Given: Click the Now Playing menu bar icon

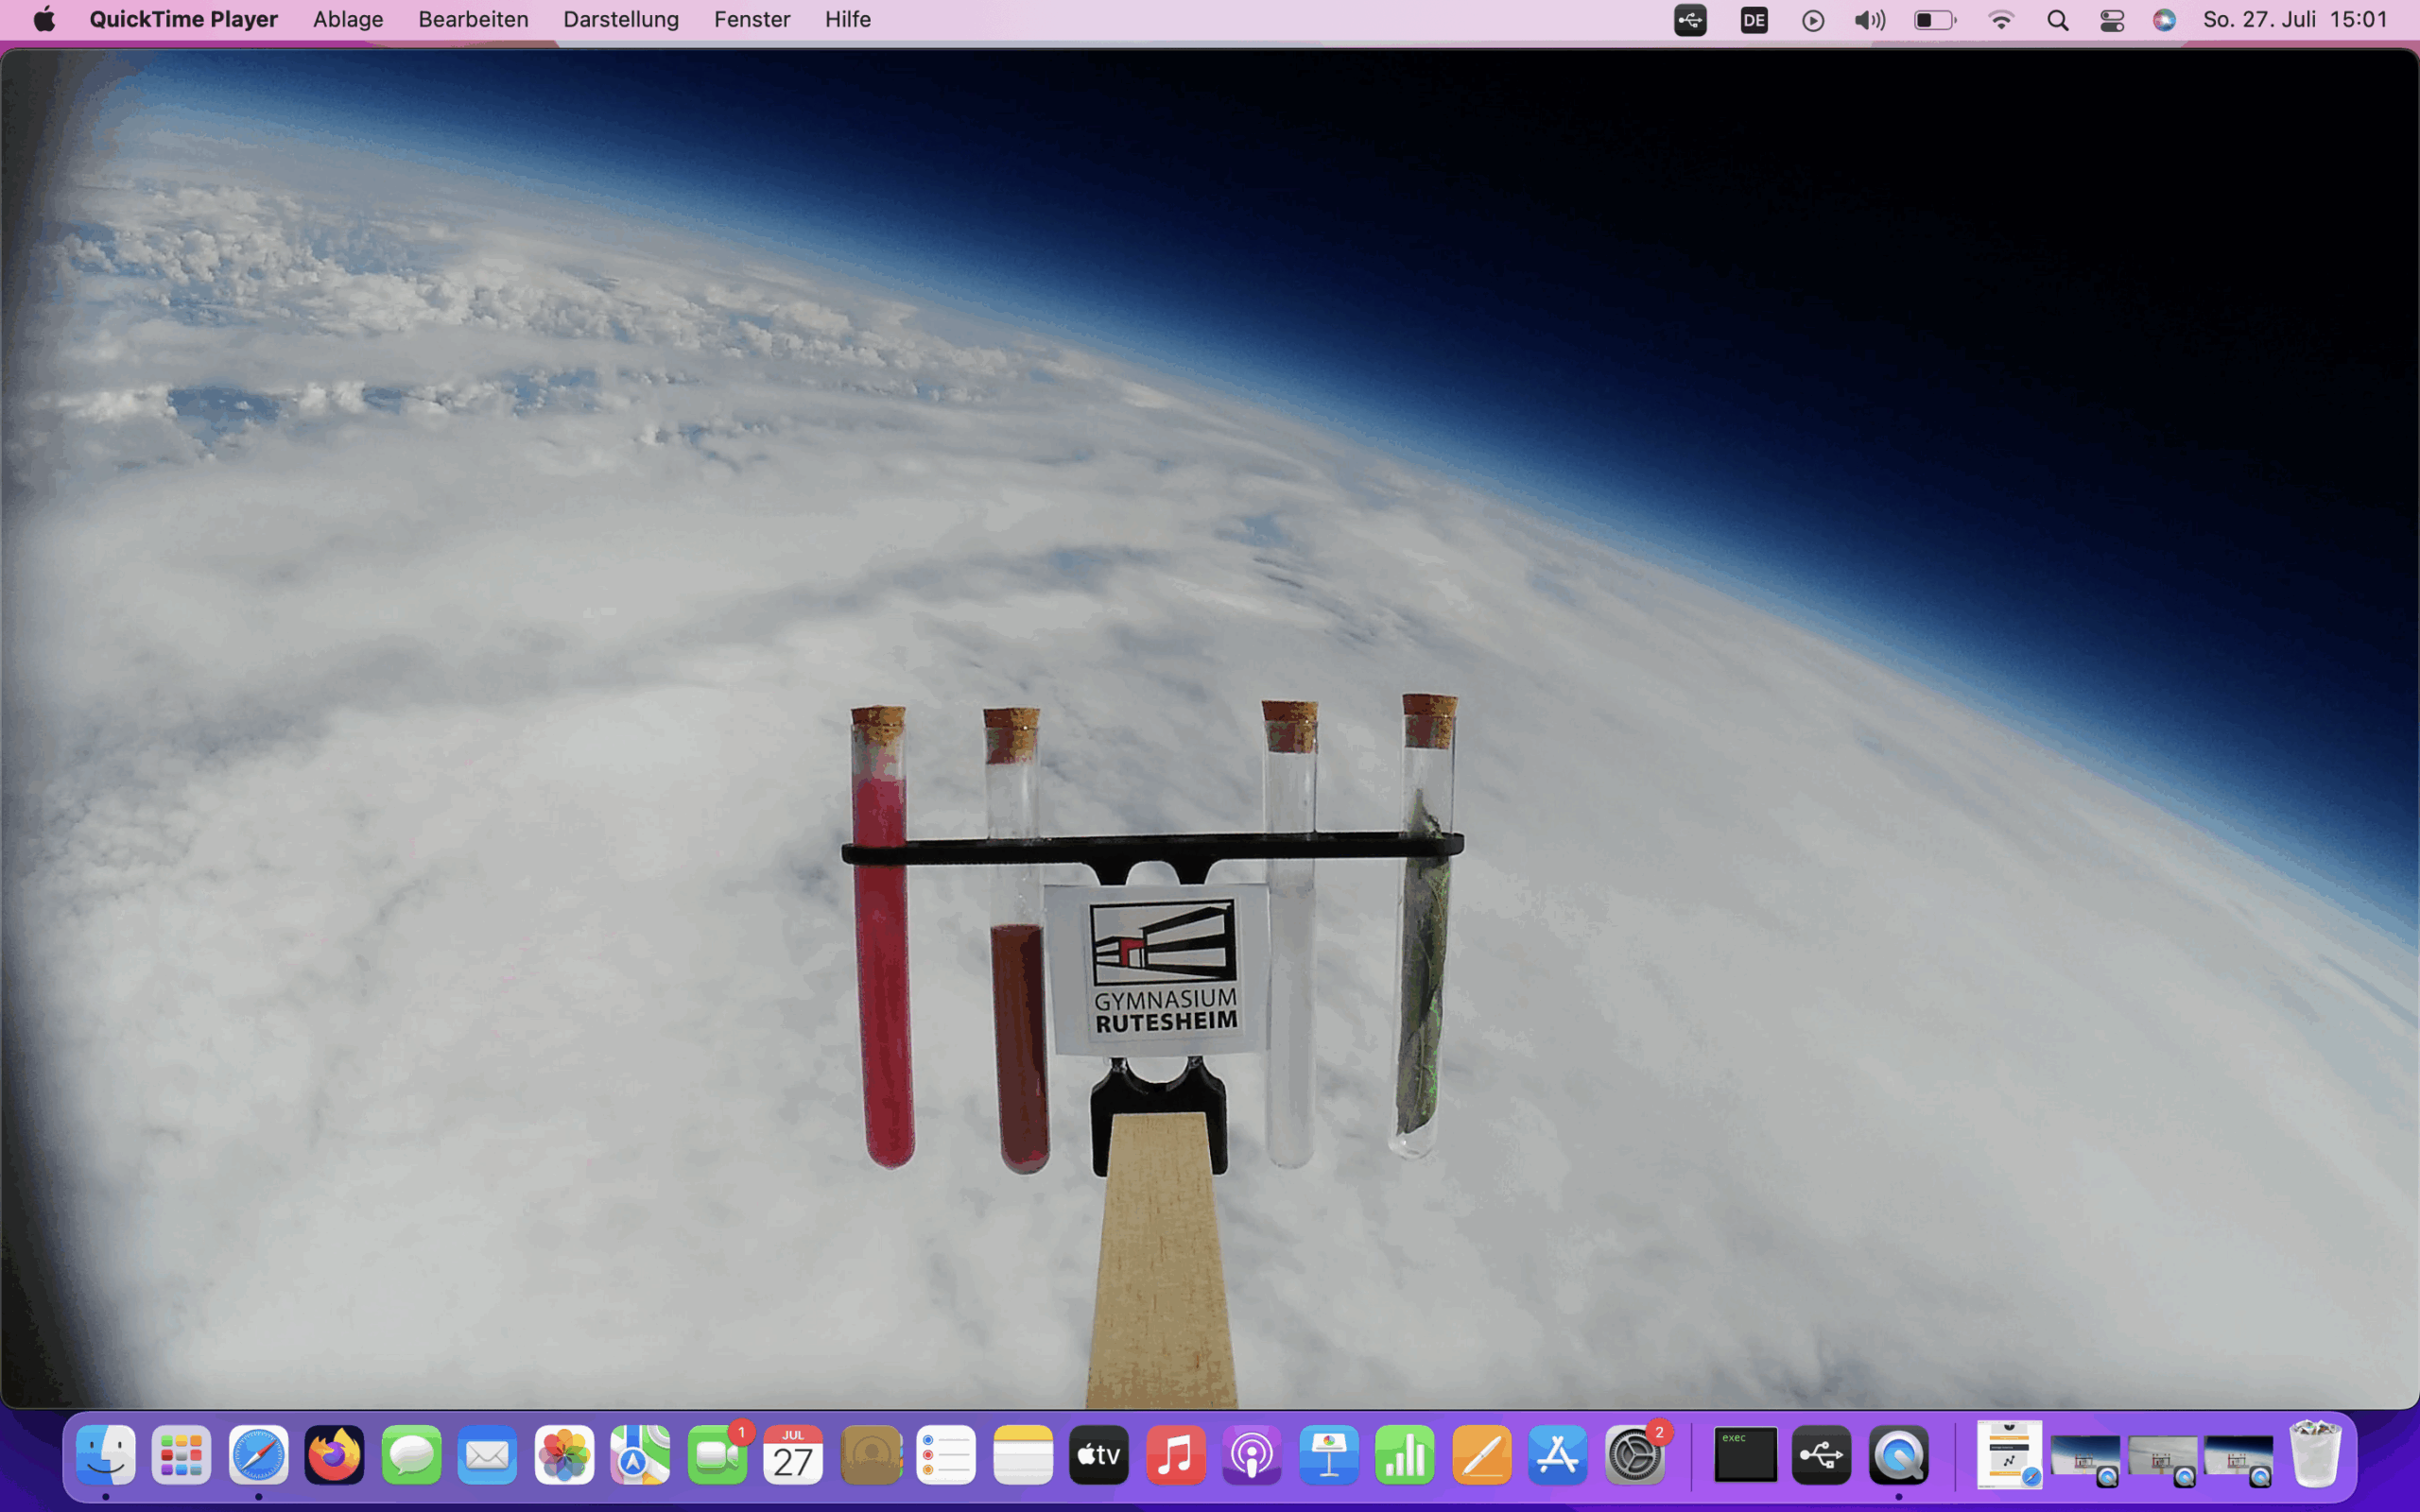Looking at the screenshot, I should [x=1812, y=20].
